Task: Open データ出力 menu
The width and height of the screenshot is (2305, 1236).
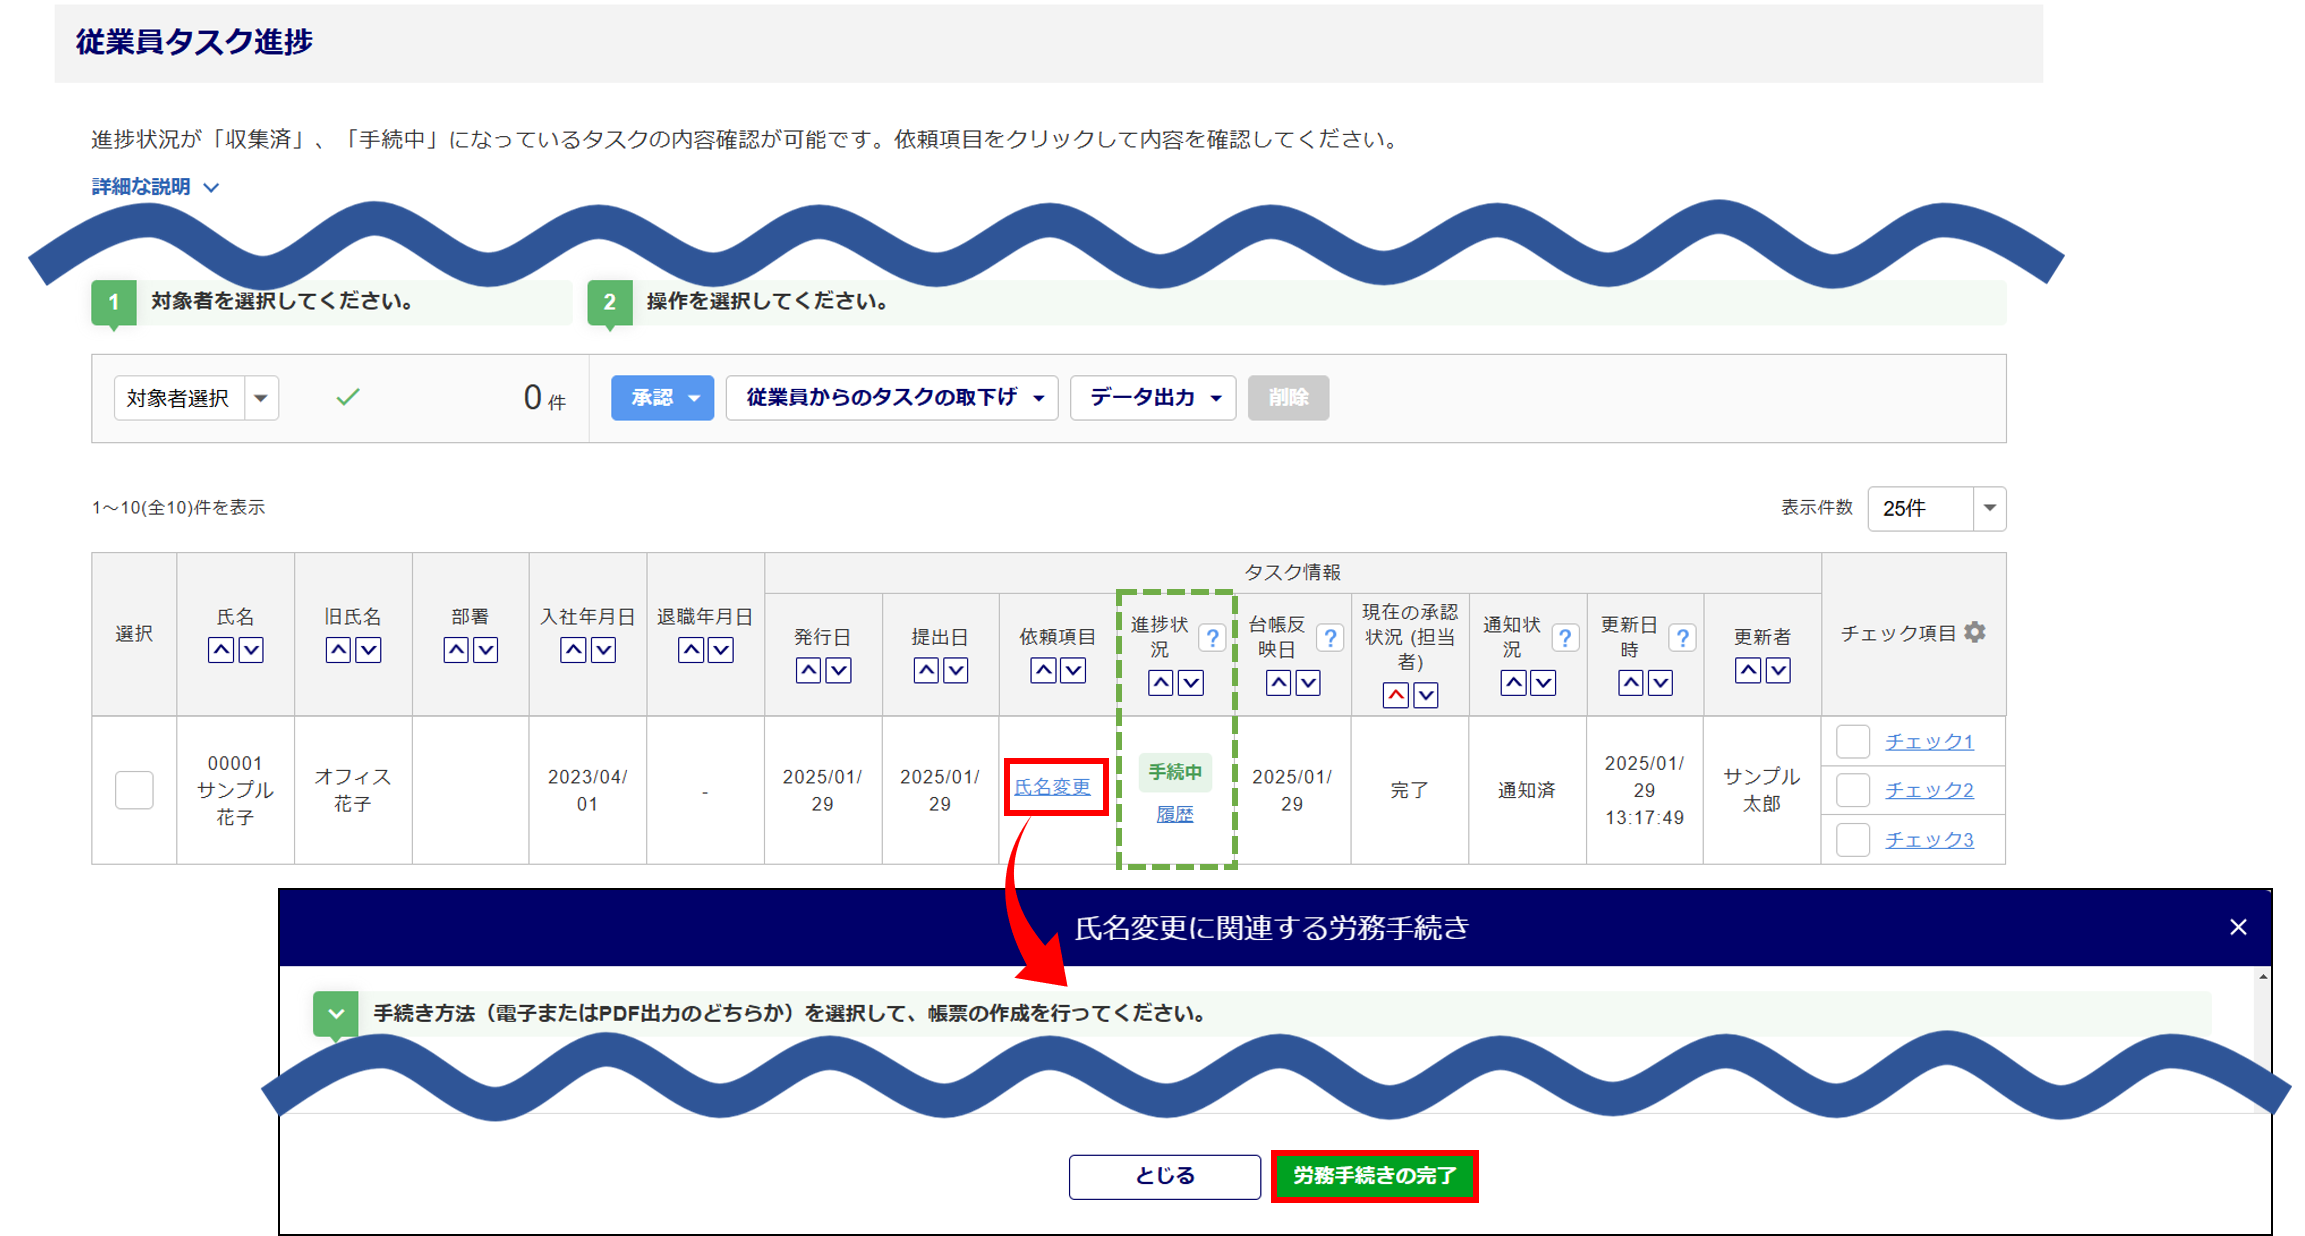Action: pos(1153,398)
